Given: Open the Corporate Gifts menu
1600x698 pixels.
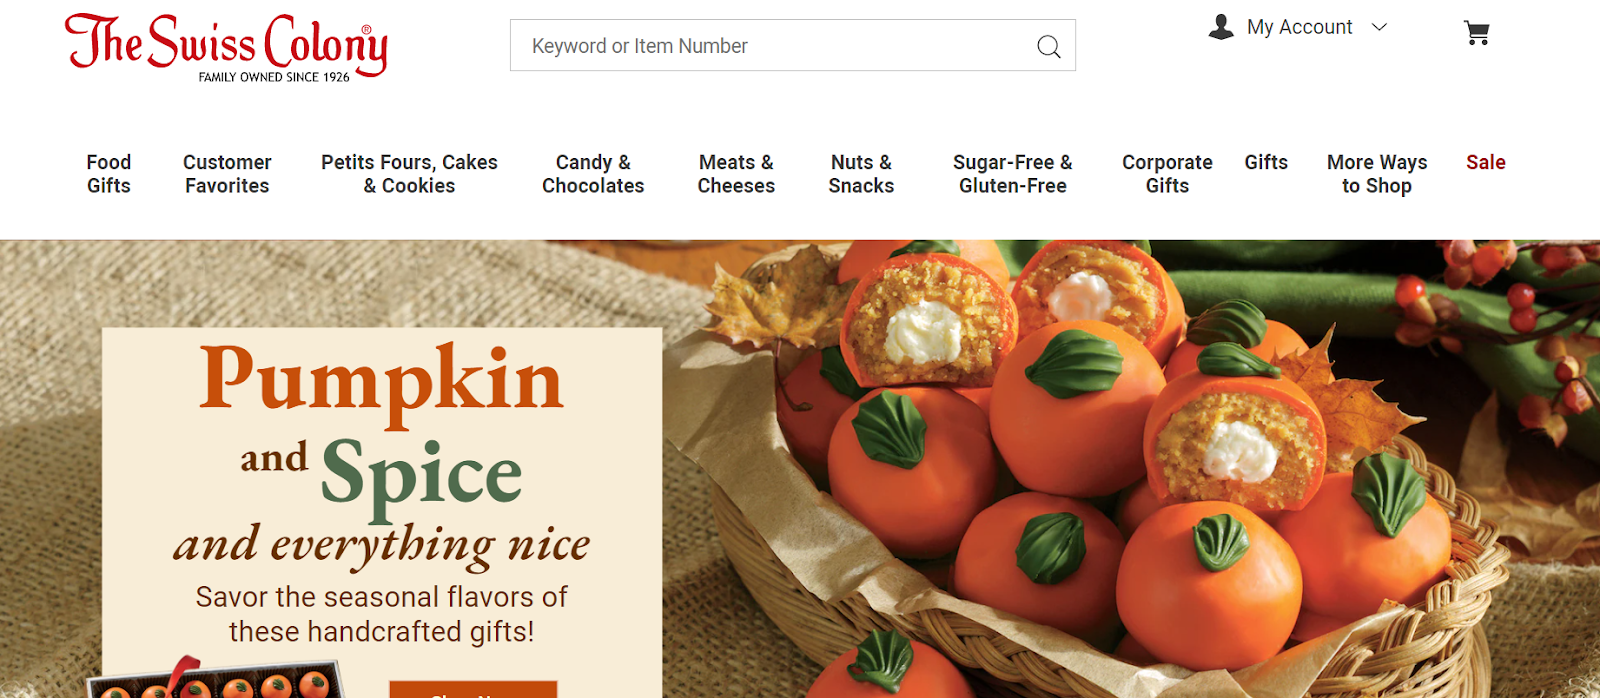Looking at the screenshot, I should tap(1167, 174).
